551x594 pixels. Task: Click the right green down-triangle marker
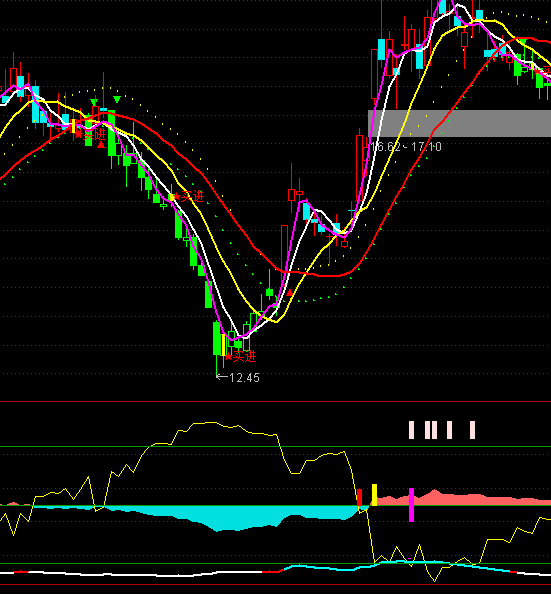(x=117, y=99)
